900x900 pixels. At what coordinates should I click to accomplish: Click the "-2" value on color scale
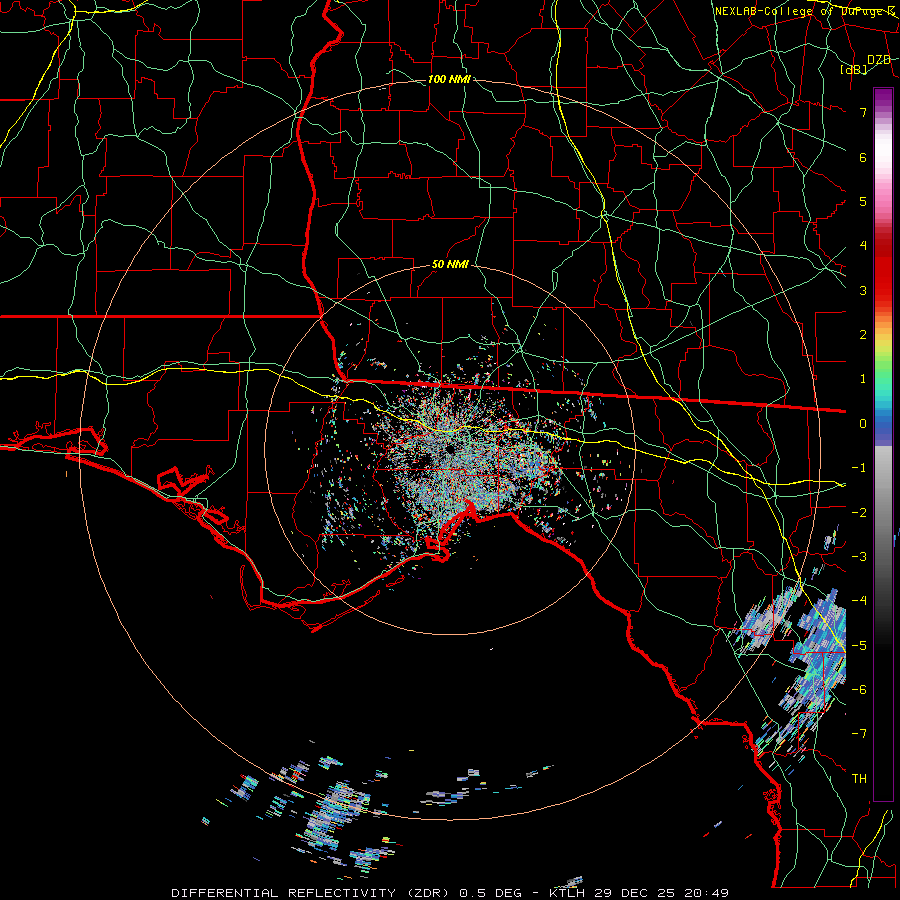[859, 513]
